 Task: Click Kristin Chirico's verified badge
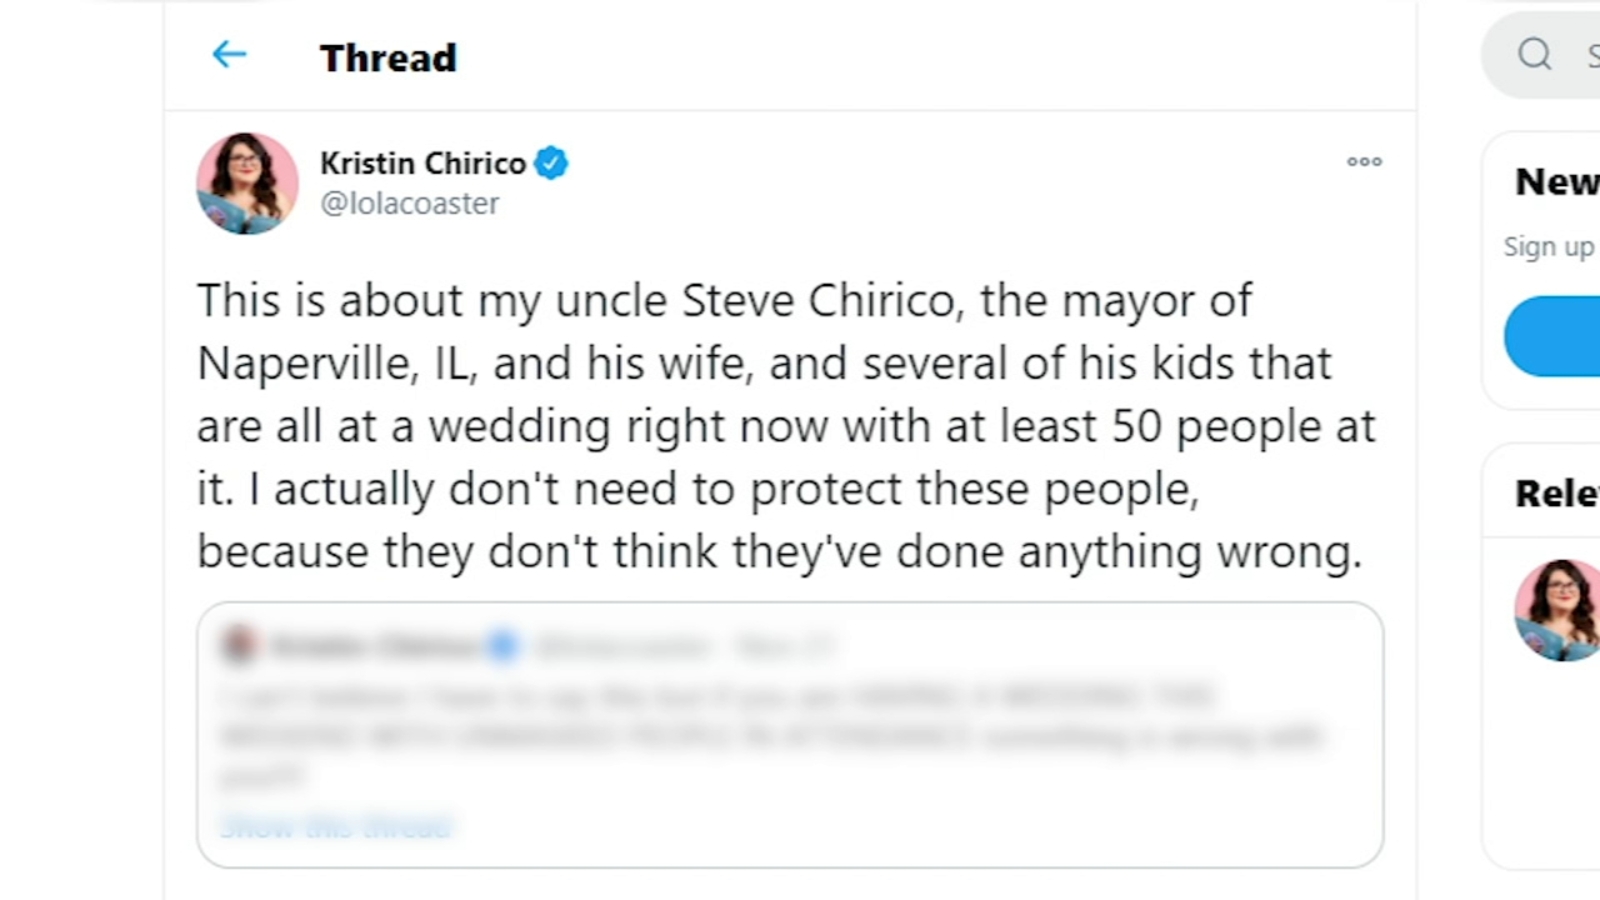pos(551,162)
